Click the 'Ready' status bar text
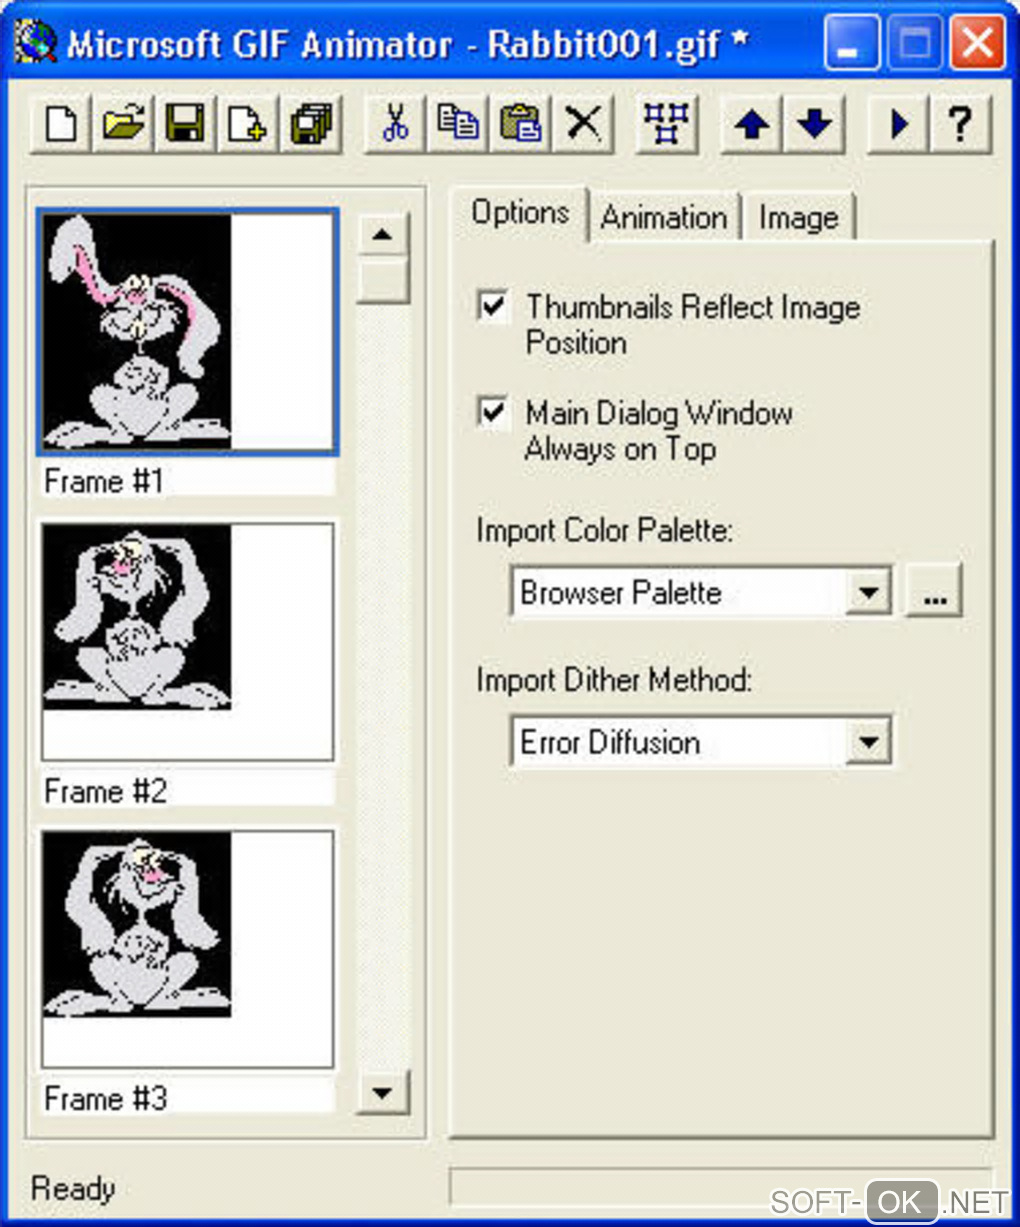The image size is (1020, 1227). tap(73, 1188)
